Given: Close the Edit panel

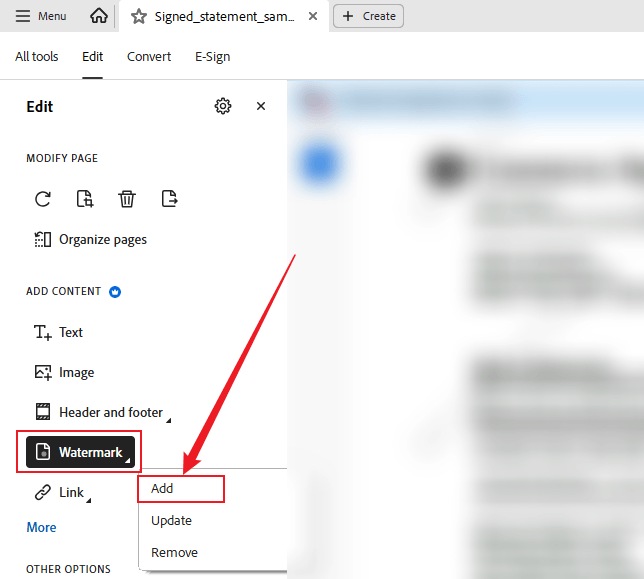Looking at the screenshot, I should (261, 106).
